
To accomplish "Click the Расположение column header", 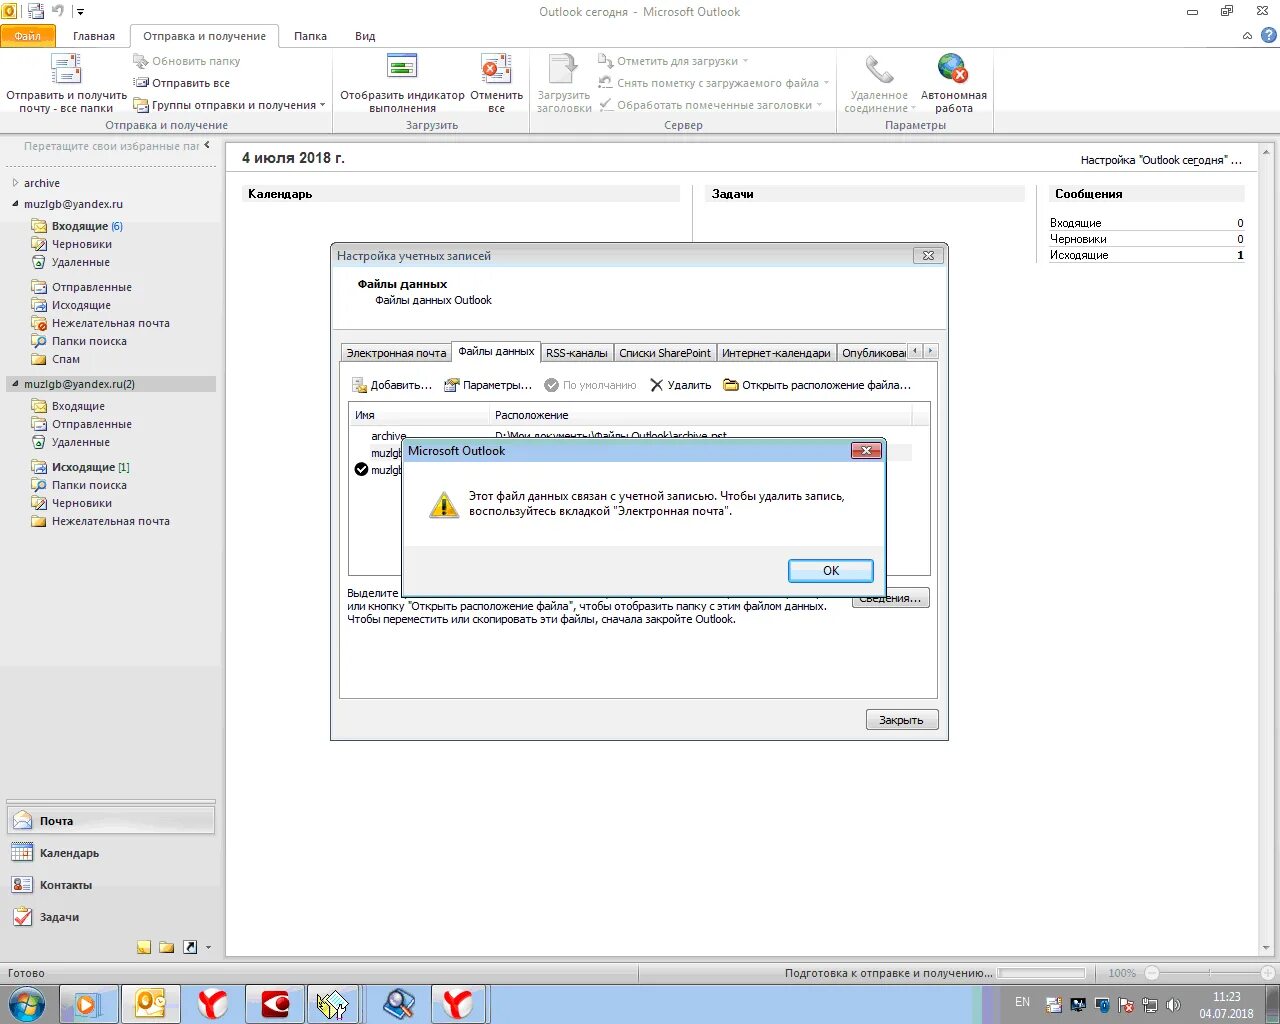I will 700,415.
